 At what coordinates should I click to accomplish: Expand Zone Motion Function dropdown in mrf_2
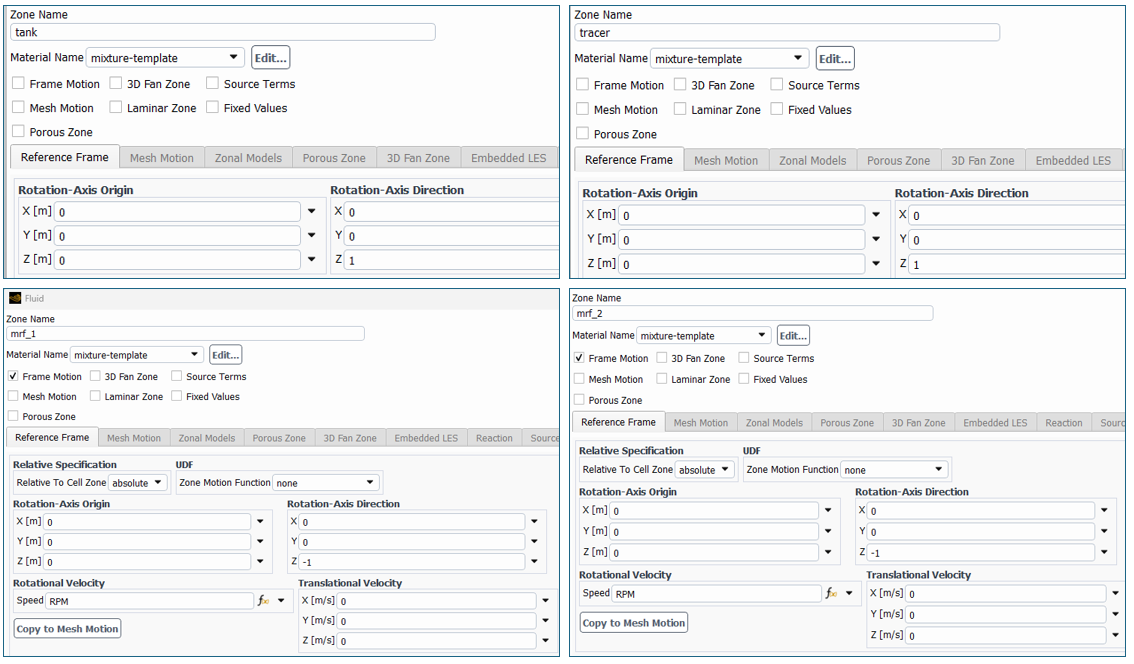tap(895, 470)
